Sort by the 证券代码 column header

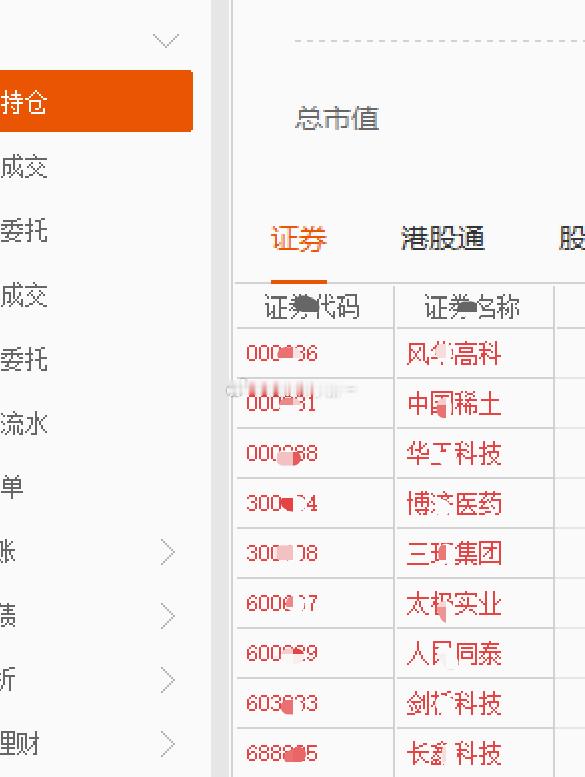(x=312, y=307)
